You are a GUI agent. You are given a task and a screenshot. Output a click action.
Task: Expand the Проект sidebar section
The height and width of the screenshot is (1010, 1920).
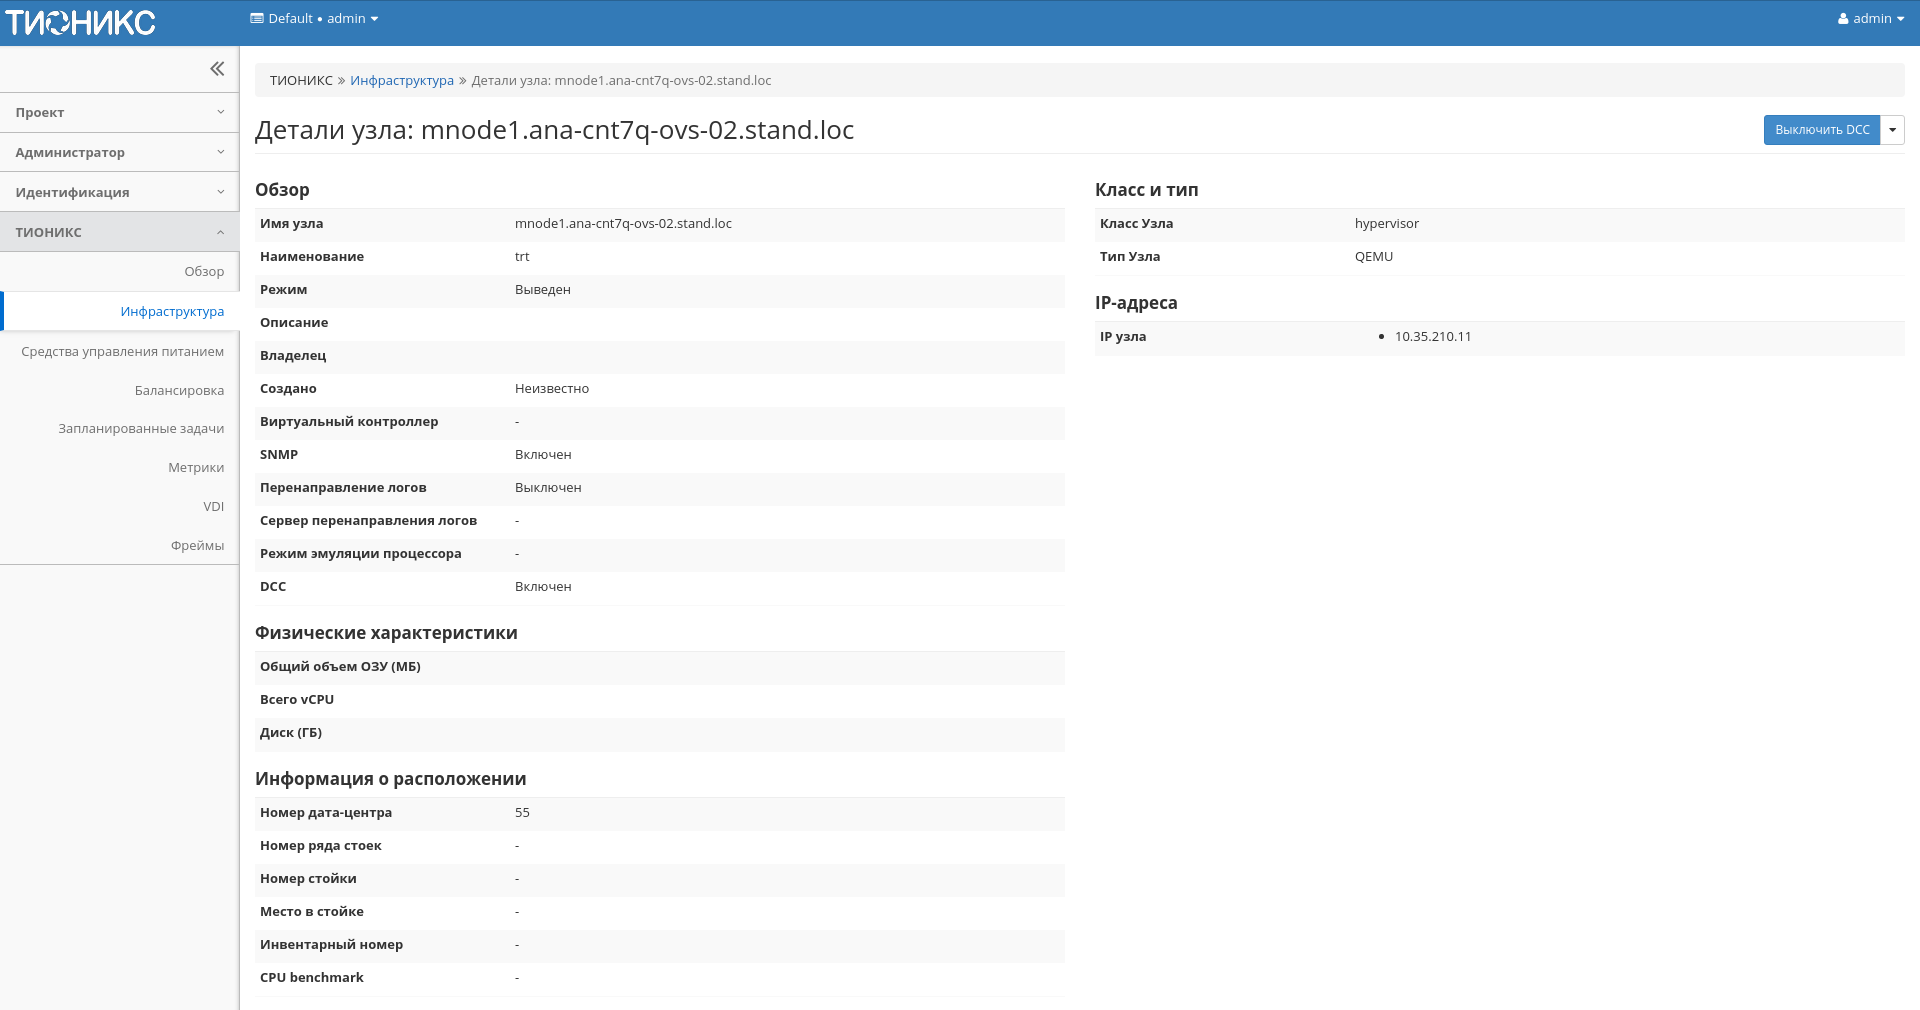point(119,113)
